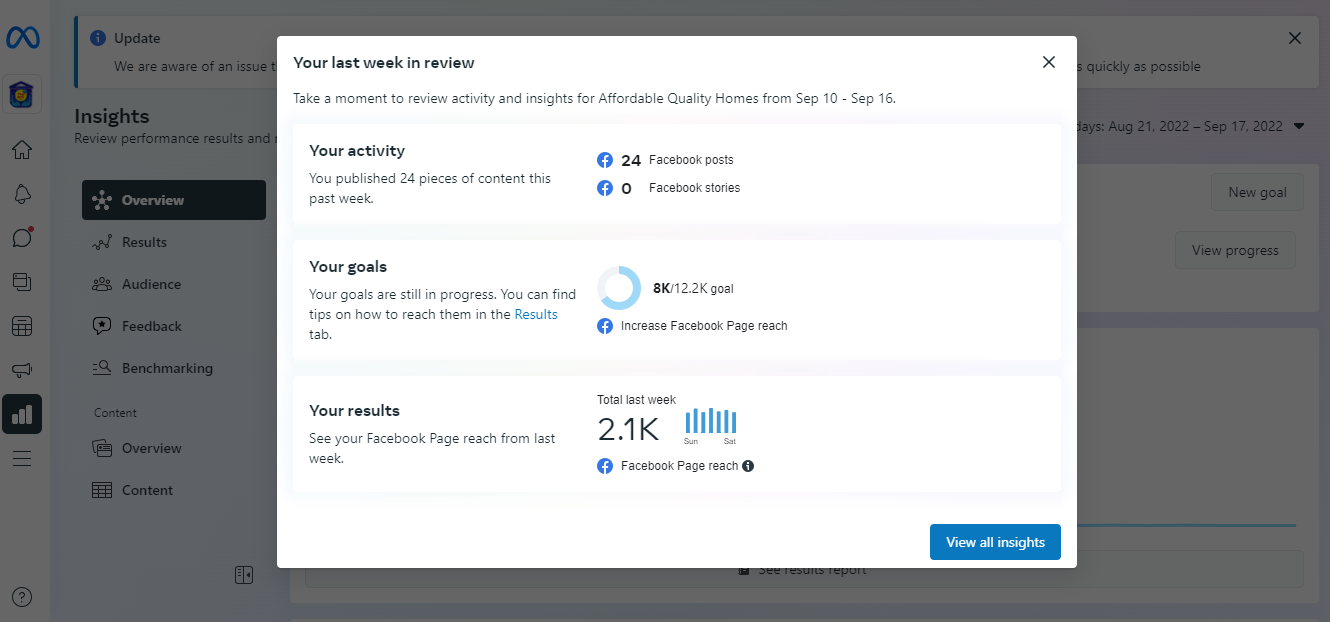This screenshot has height=622, width=1330.
Task: Open the Home icon in sidebar
Action: 21,150
